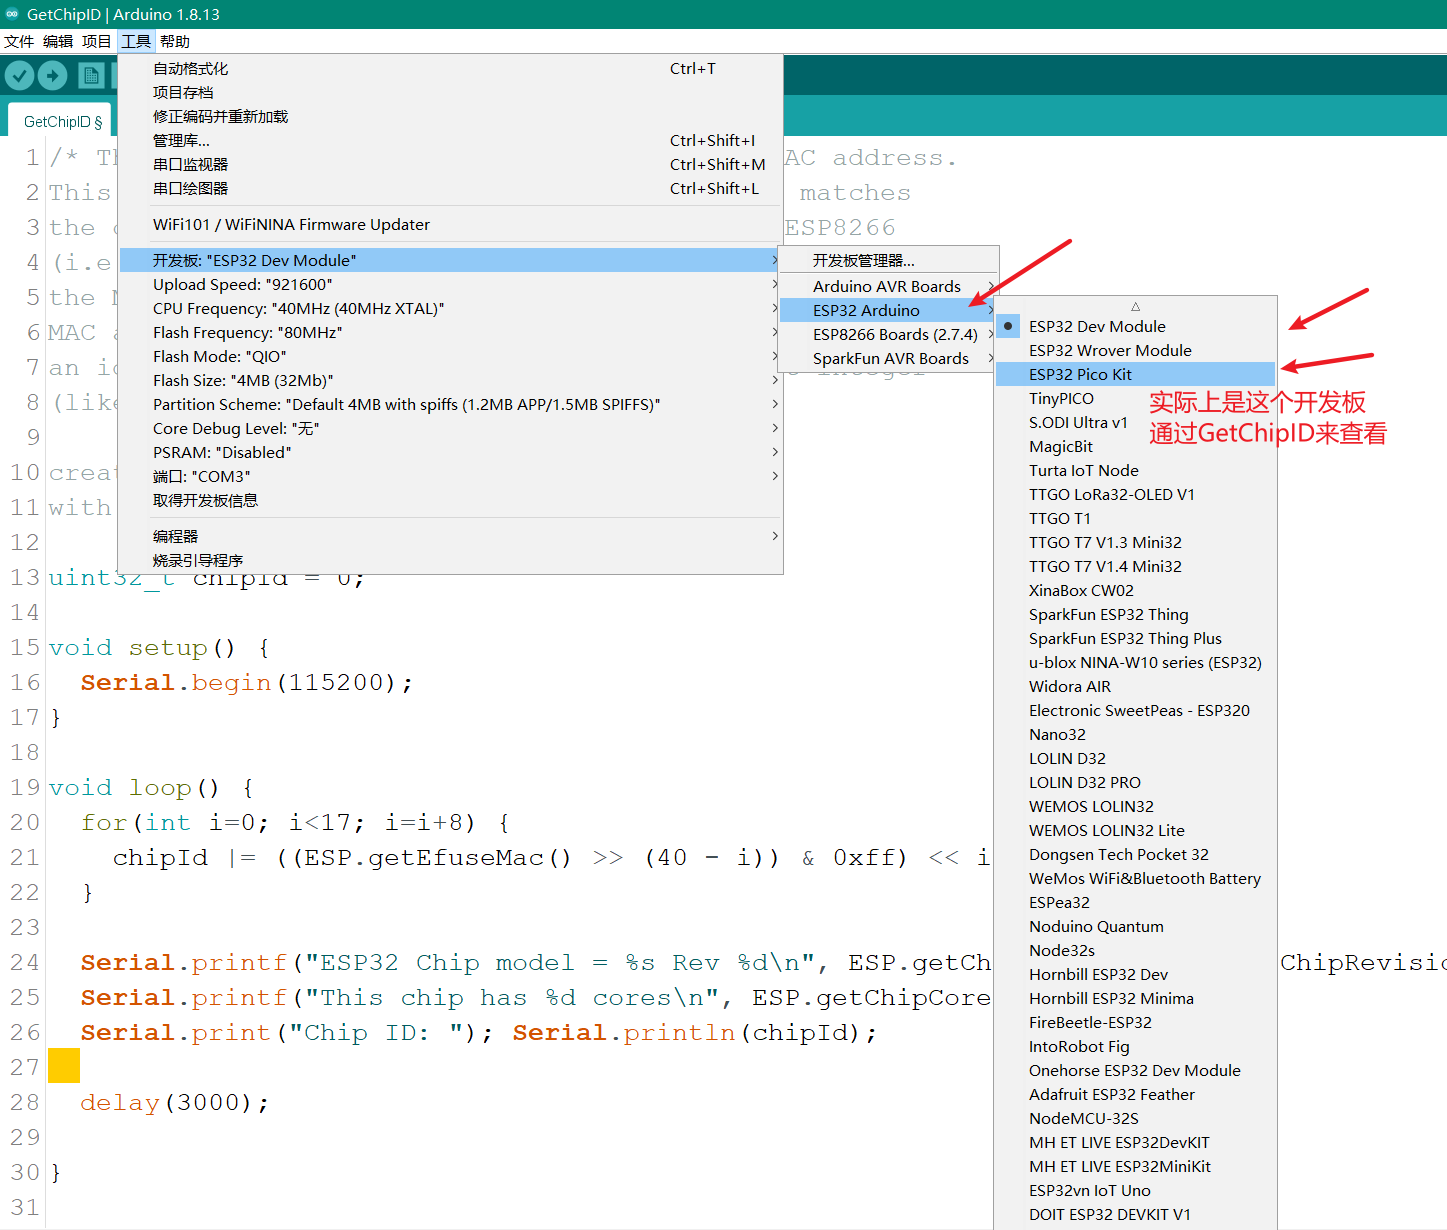Screen dimensions: 1447x1230
Task: Open the 工具 menu
Action: click(x=136, y=41)
